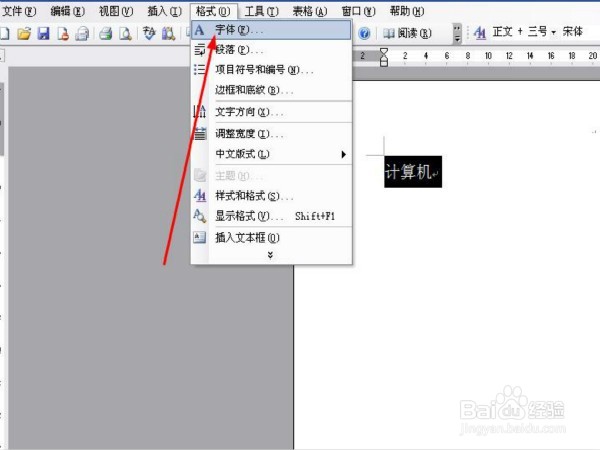
Task: Click the 阅读(R) reading layout button
Action: pyautogui.click(x=408, y=34)
